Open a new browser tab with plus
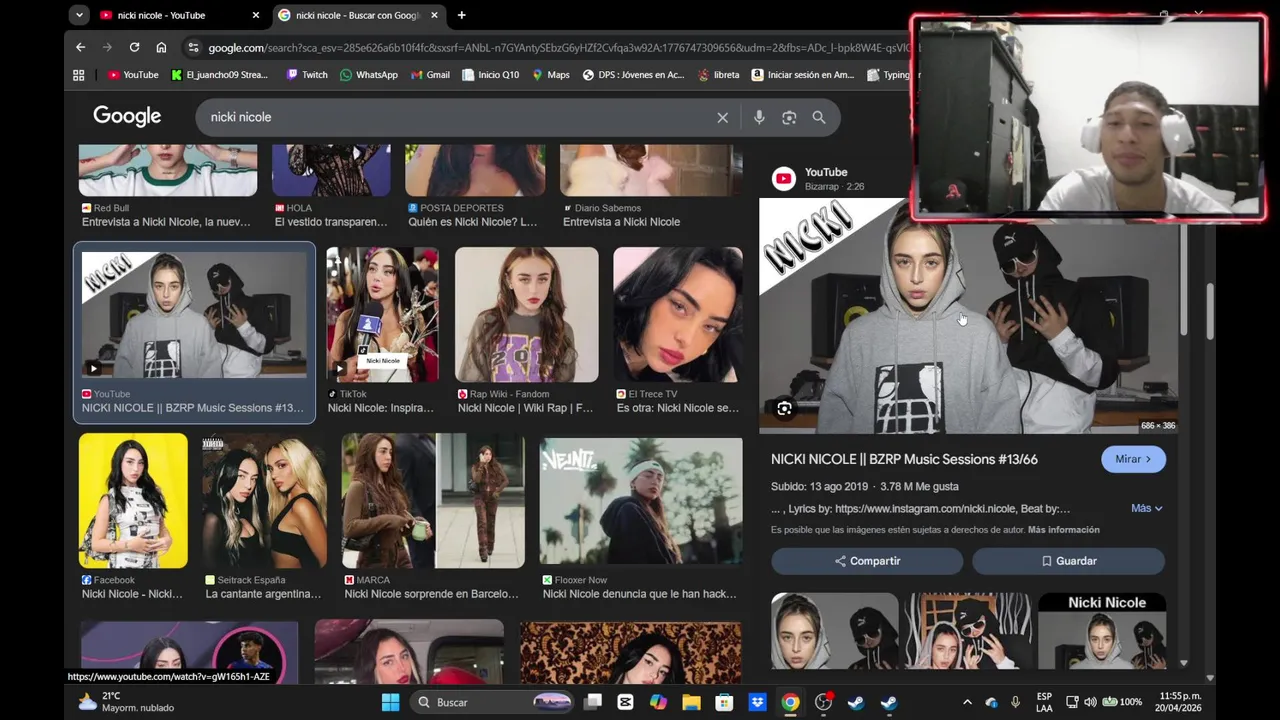 point(461,15)
